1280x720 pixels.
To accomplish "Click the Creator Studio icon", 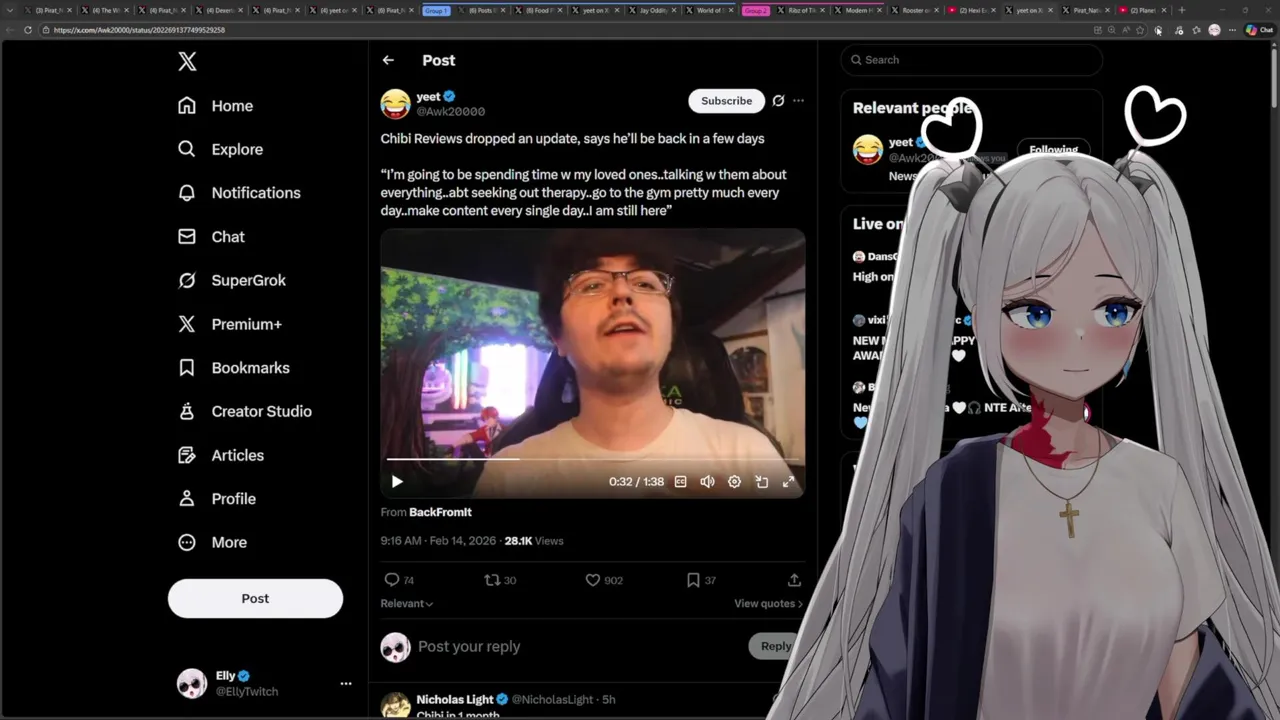I will 187,411.
